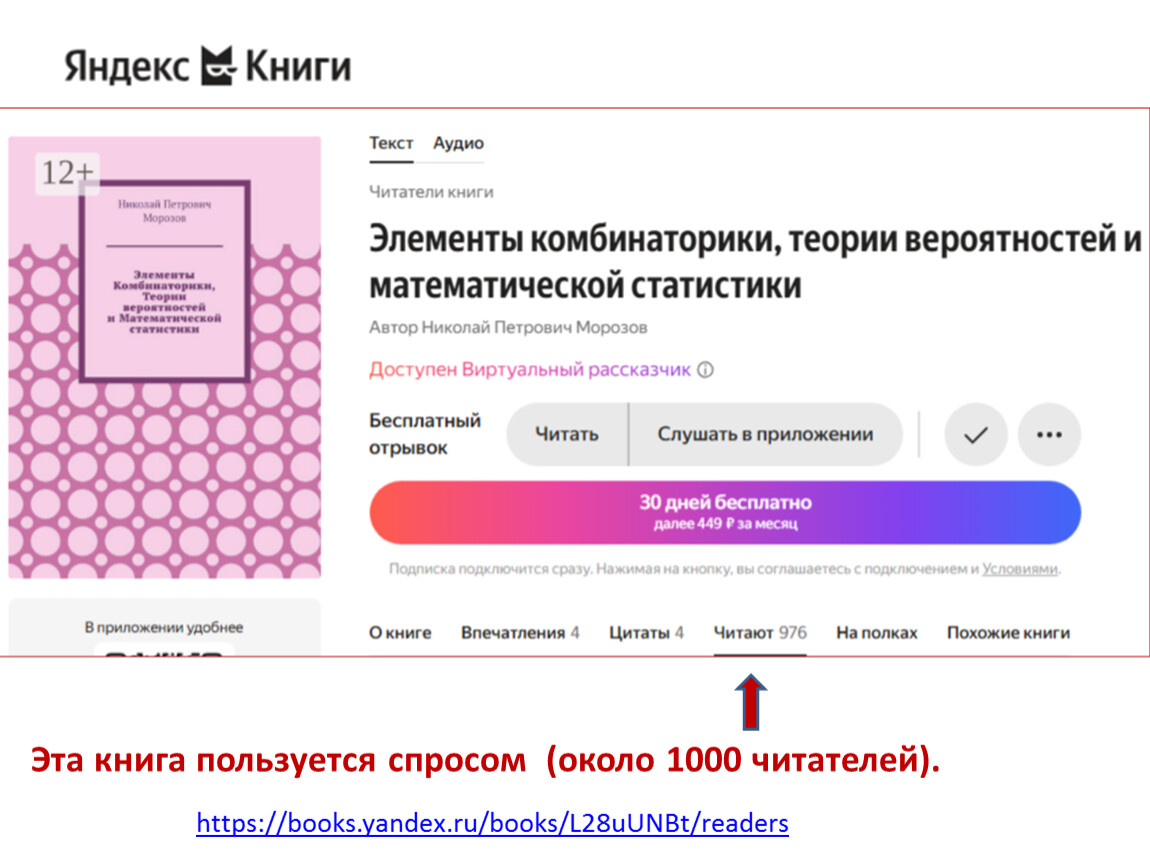Open the Похожие книги tab

(1008, 632)
